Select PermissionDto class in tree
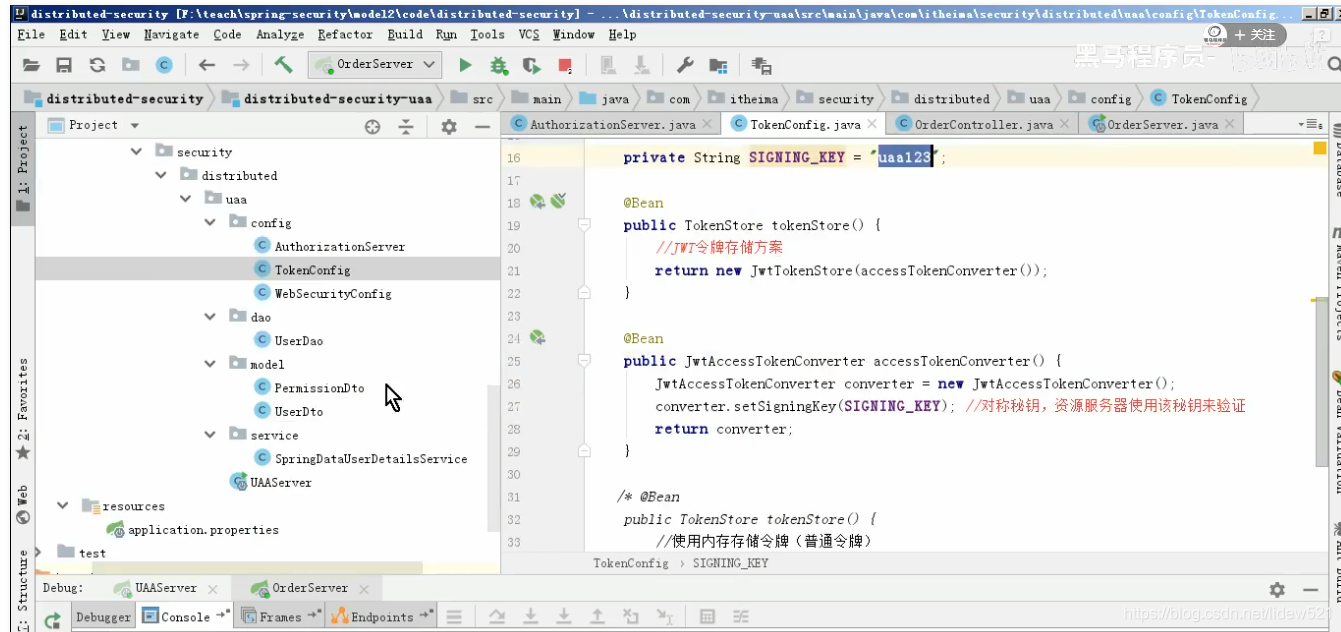 click(319, 388)
